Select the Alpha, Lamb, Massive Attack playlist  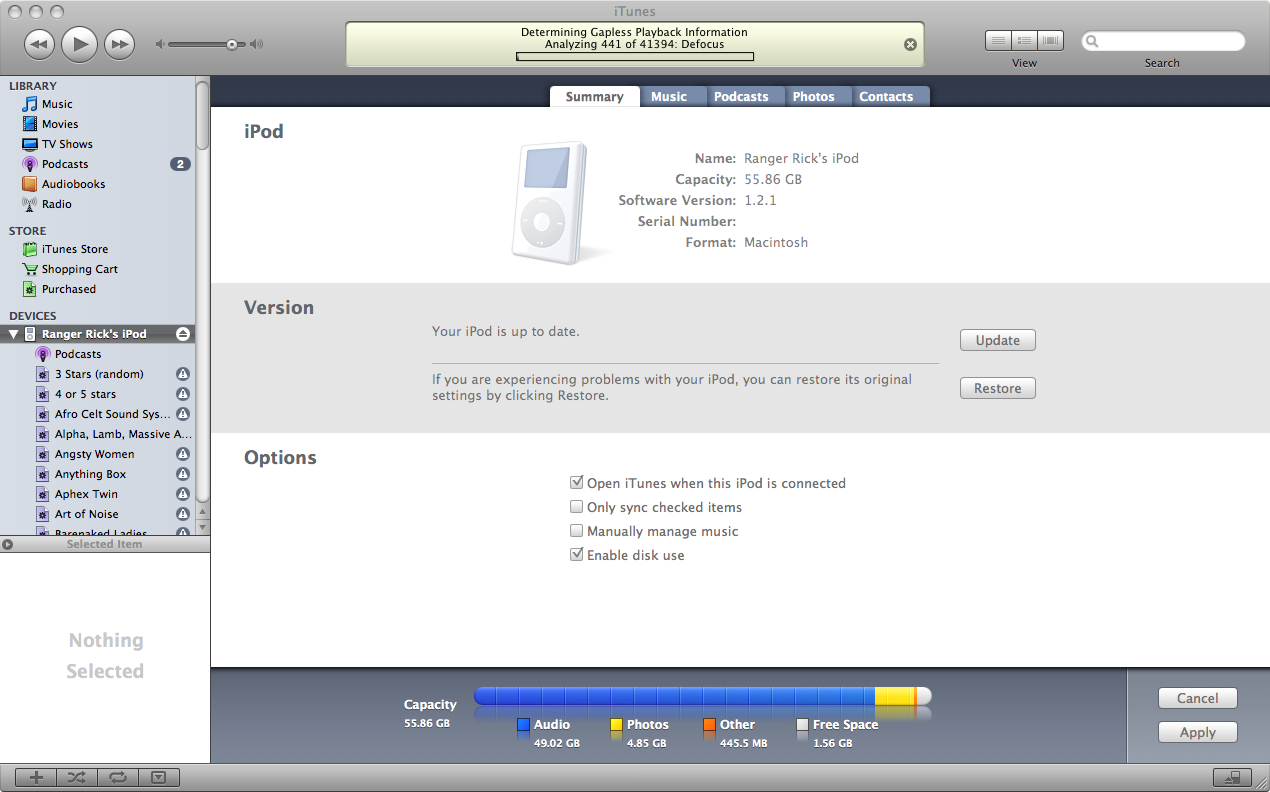coord(123,434)
